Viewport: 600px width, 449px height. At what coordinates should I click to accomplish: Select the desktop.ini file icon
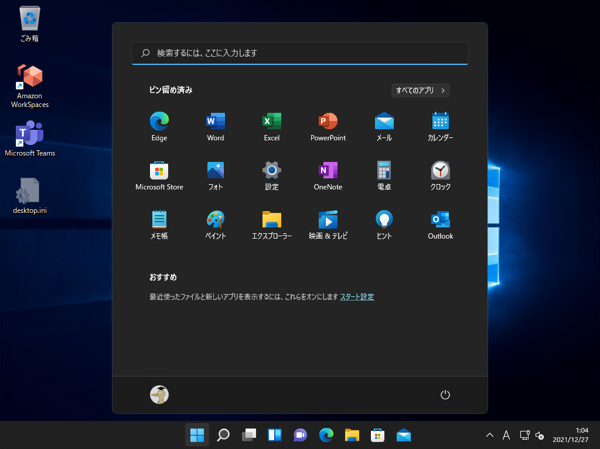30,196
